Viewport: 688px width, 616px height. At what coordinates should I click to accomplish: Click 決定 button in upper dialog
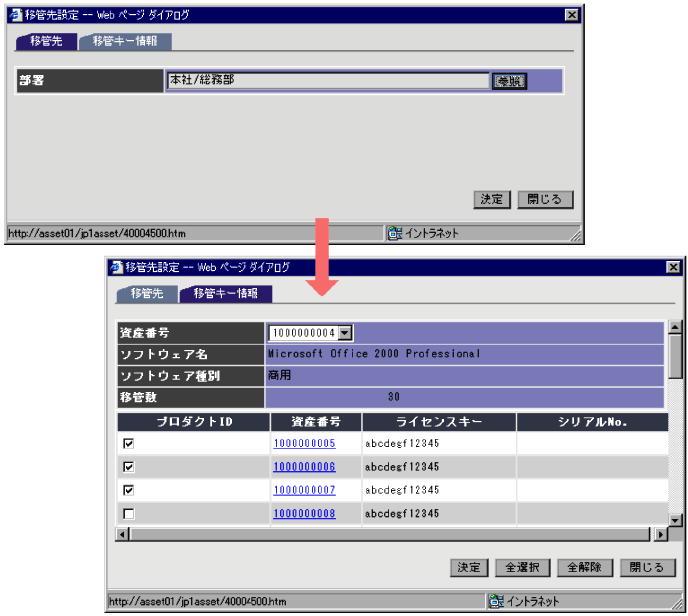[491, 200]
